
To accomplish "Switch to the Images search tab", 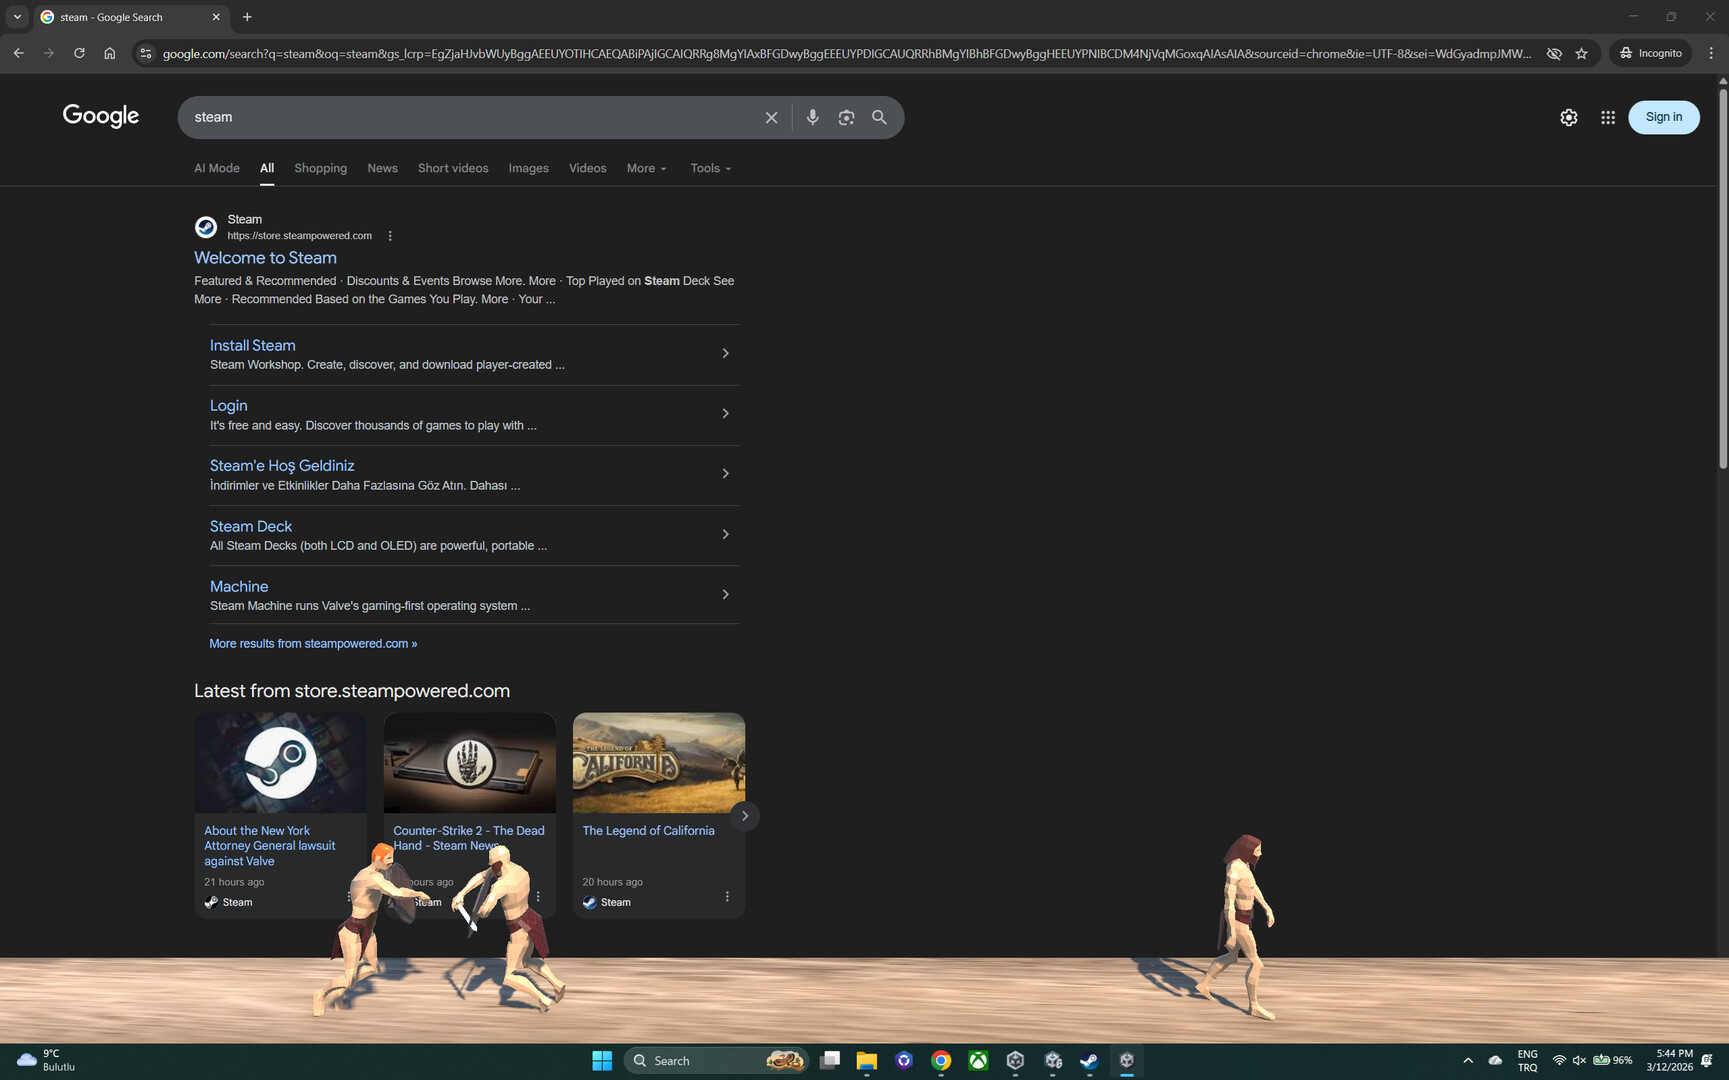I will (x=528, y=168).
